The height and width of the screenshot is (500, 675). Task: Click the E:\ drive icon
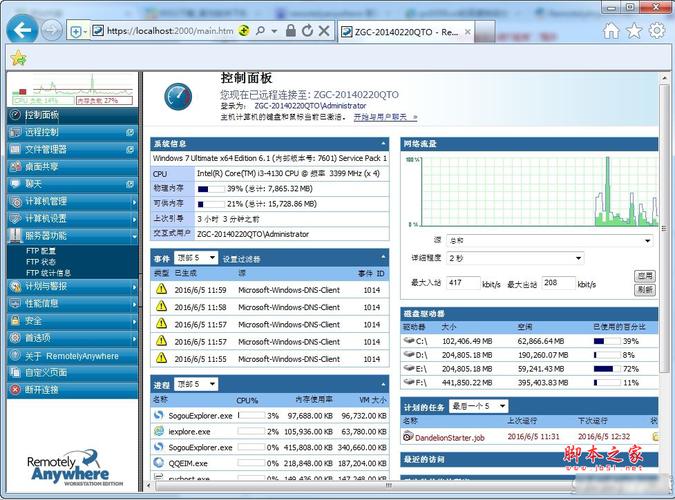click(409, 368)
